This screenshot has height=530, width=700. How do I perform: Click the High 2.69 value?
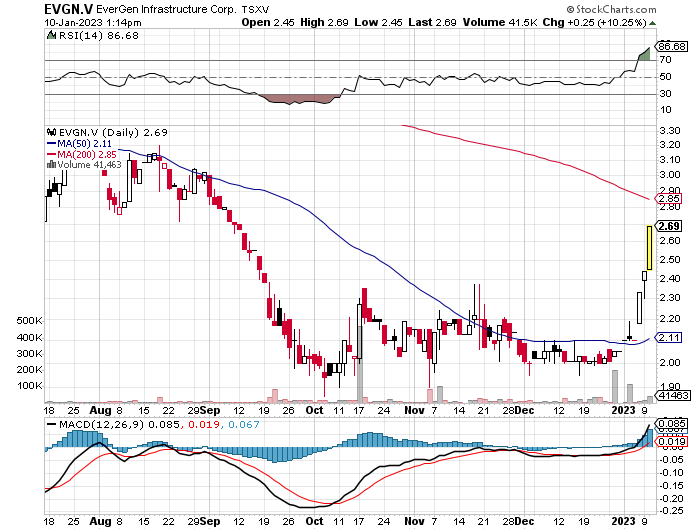(324, 22)
